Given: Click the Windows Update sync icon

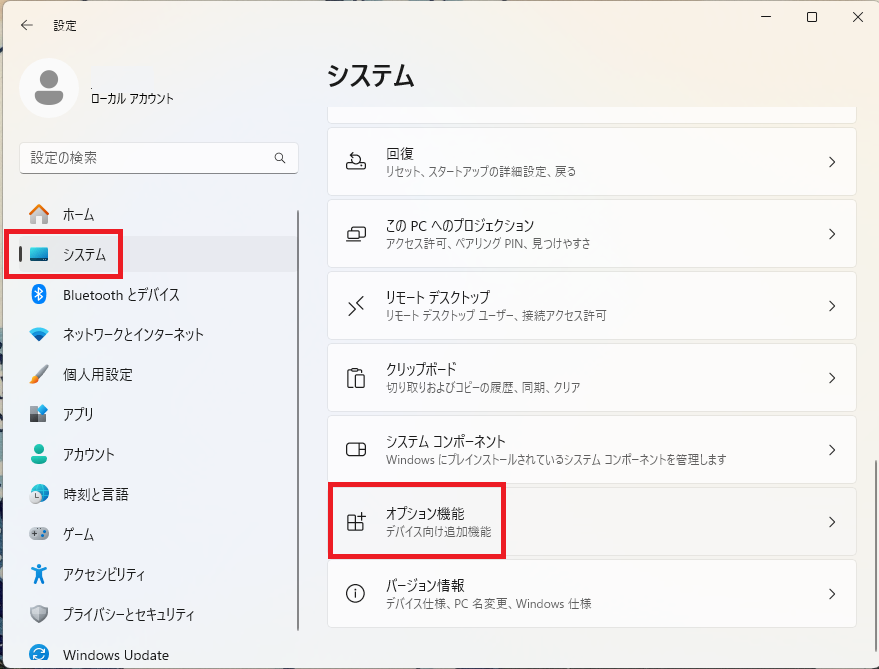Looking at the screenshot, I should coord(39,653).
